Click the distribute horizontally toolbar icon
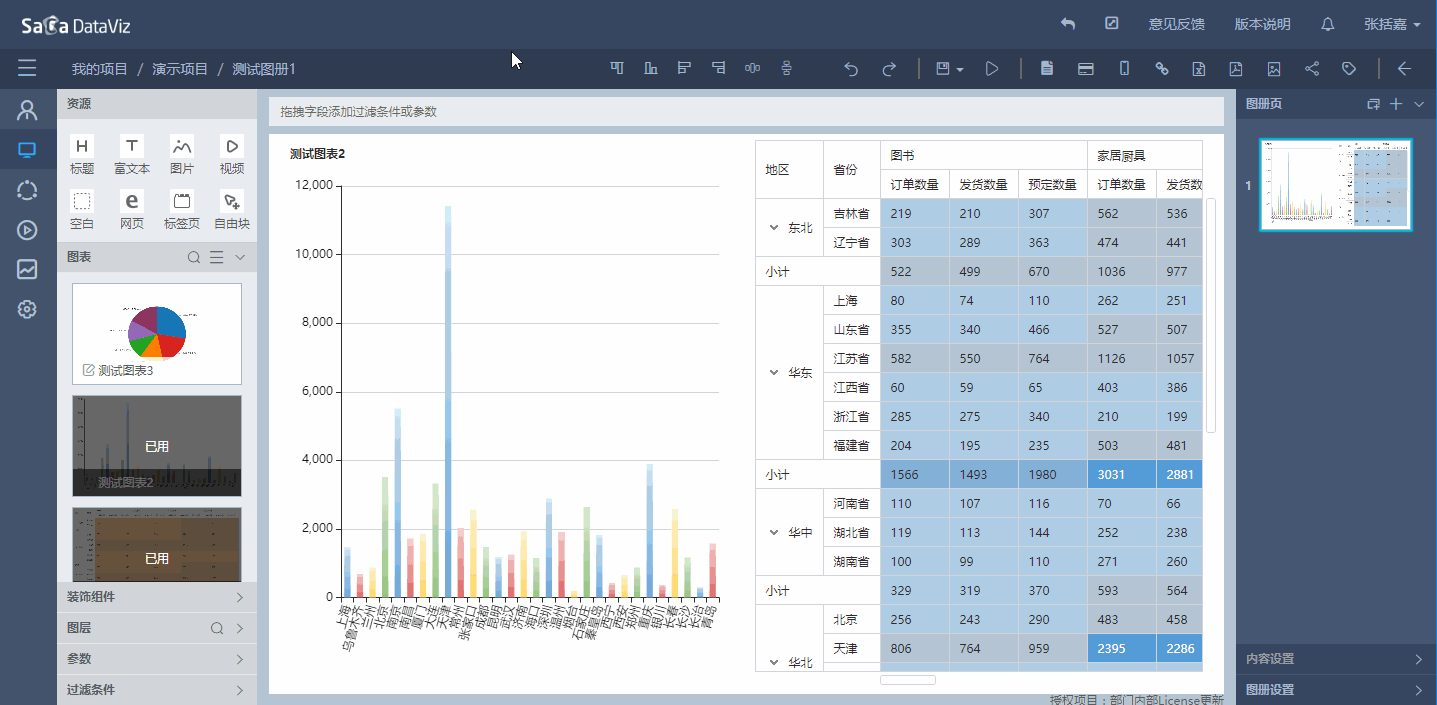This screenshot has width=1437, height=705. pos(753,68)
